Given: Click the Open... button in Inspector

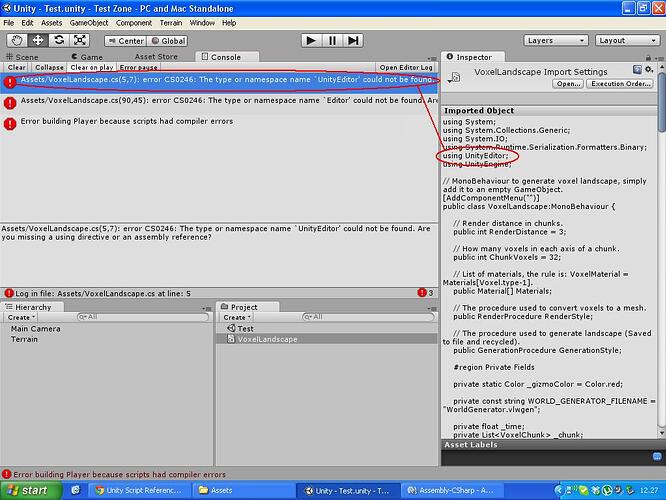Looking at the screenshot, I should coord(568,84).
